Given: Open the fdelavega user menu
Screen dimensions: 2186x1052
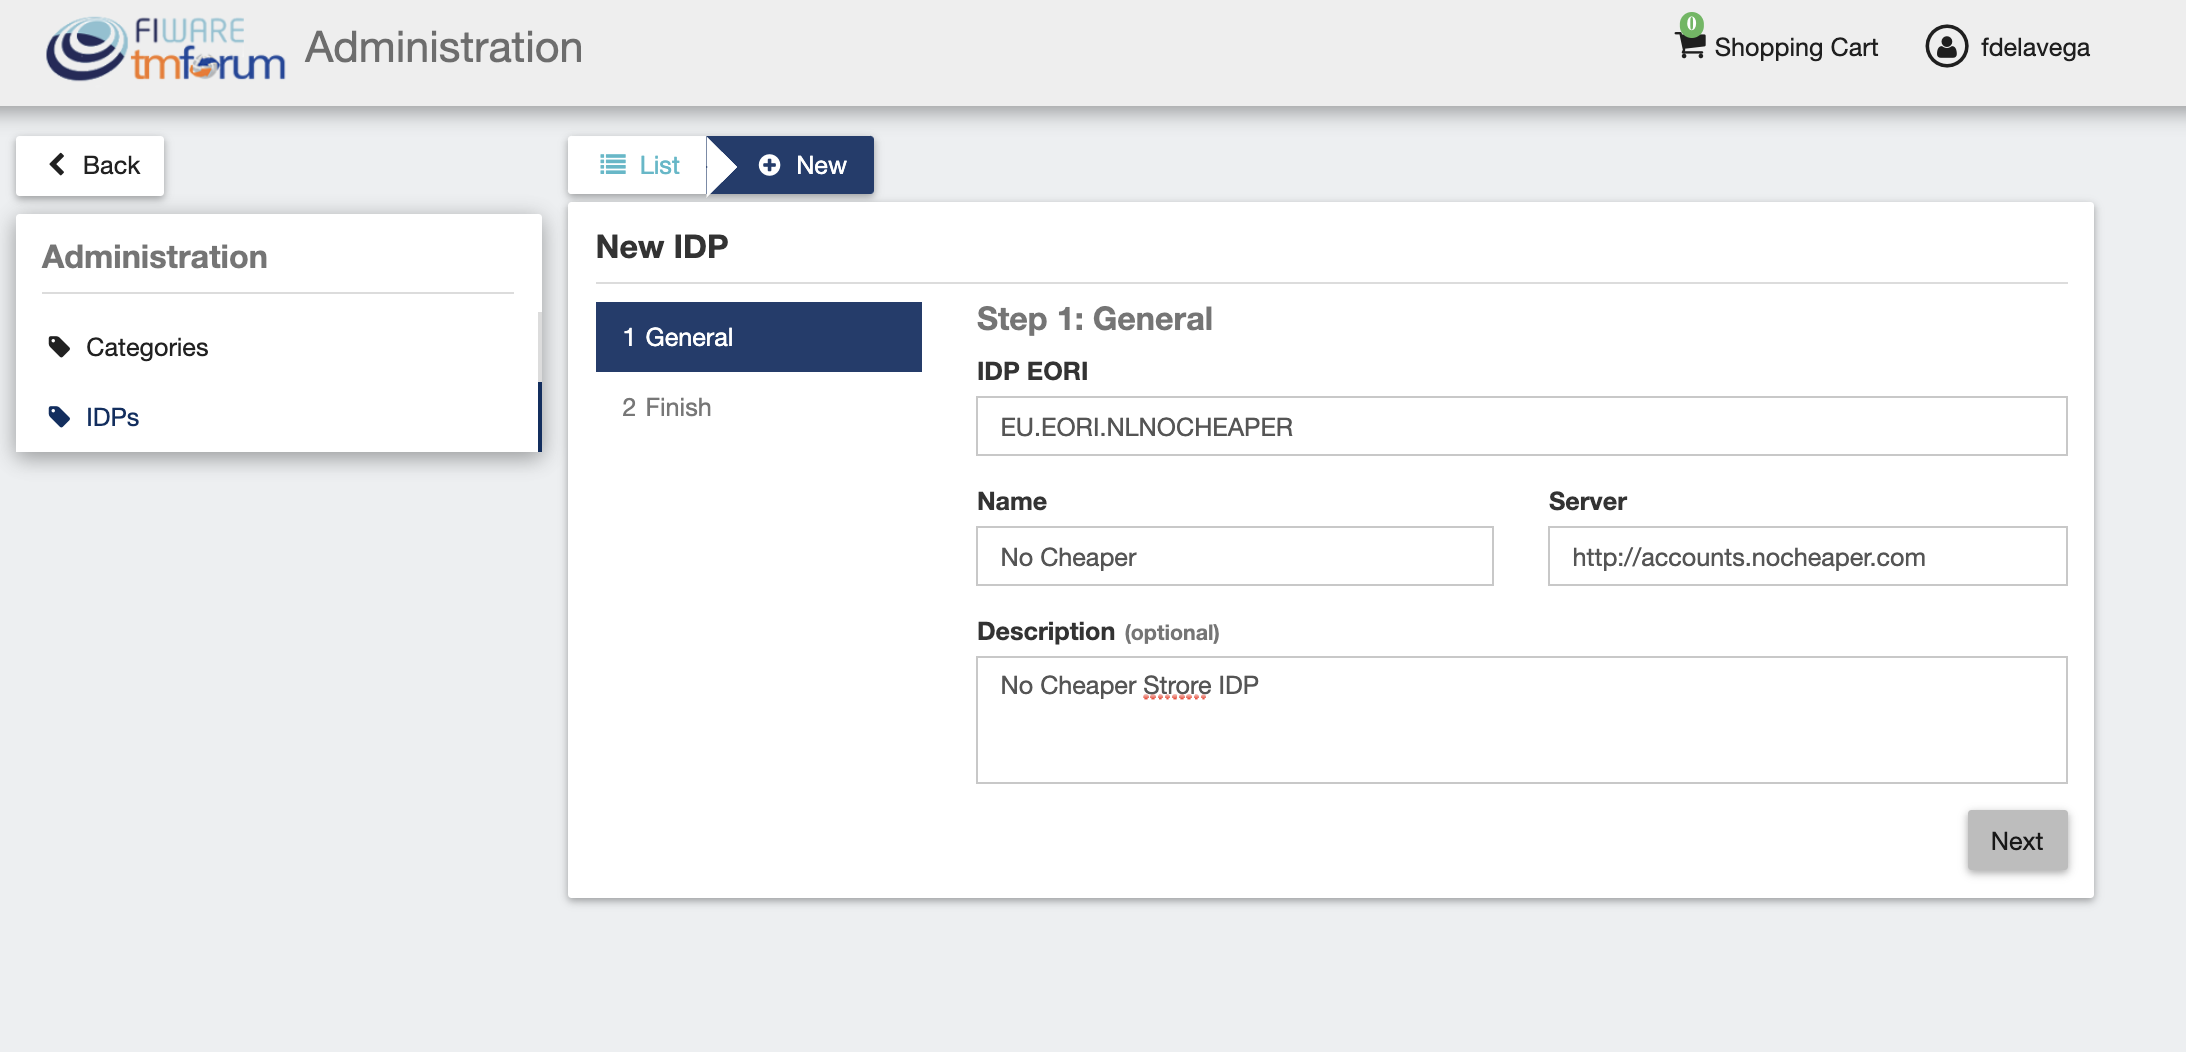Looking at the screenshot, I should click(2008, 47).
